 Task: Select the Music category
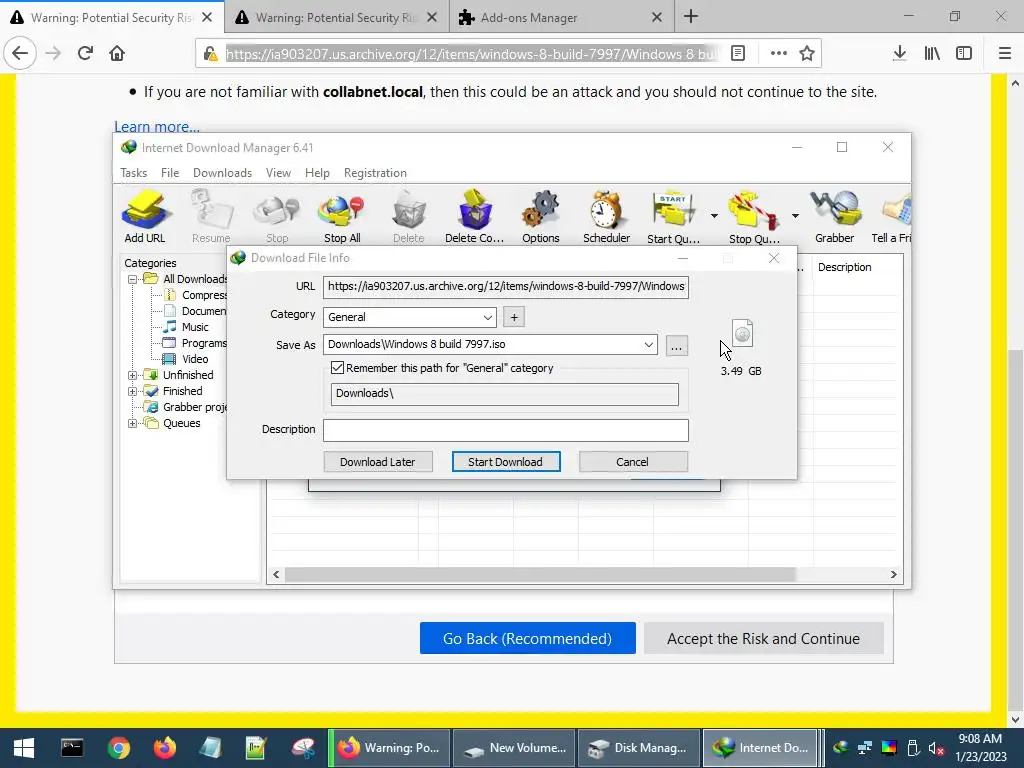(x=195, y=327)
